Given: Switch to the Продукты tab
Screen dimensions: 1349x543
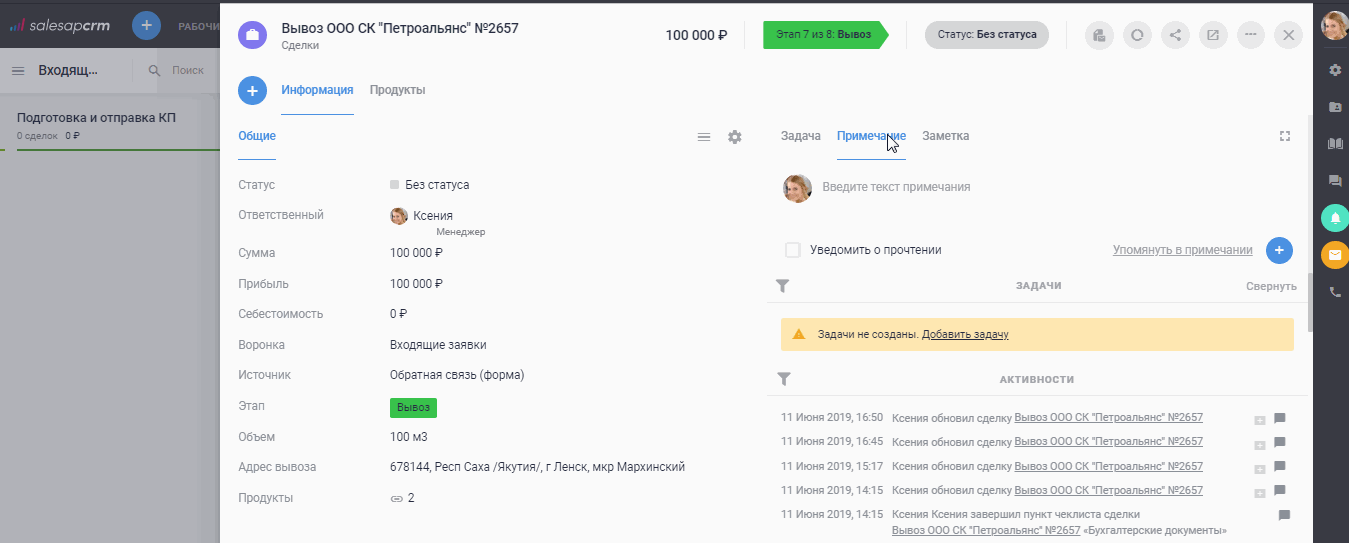Looking at the screenshot, I should point(397,90).
